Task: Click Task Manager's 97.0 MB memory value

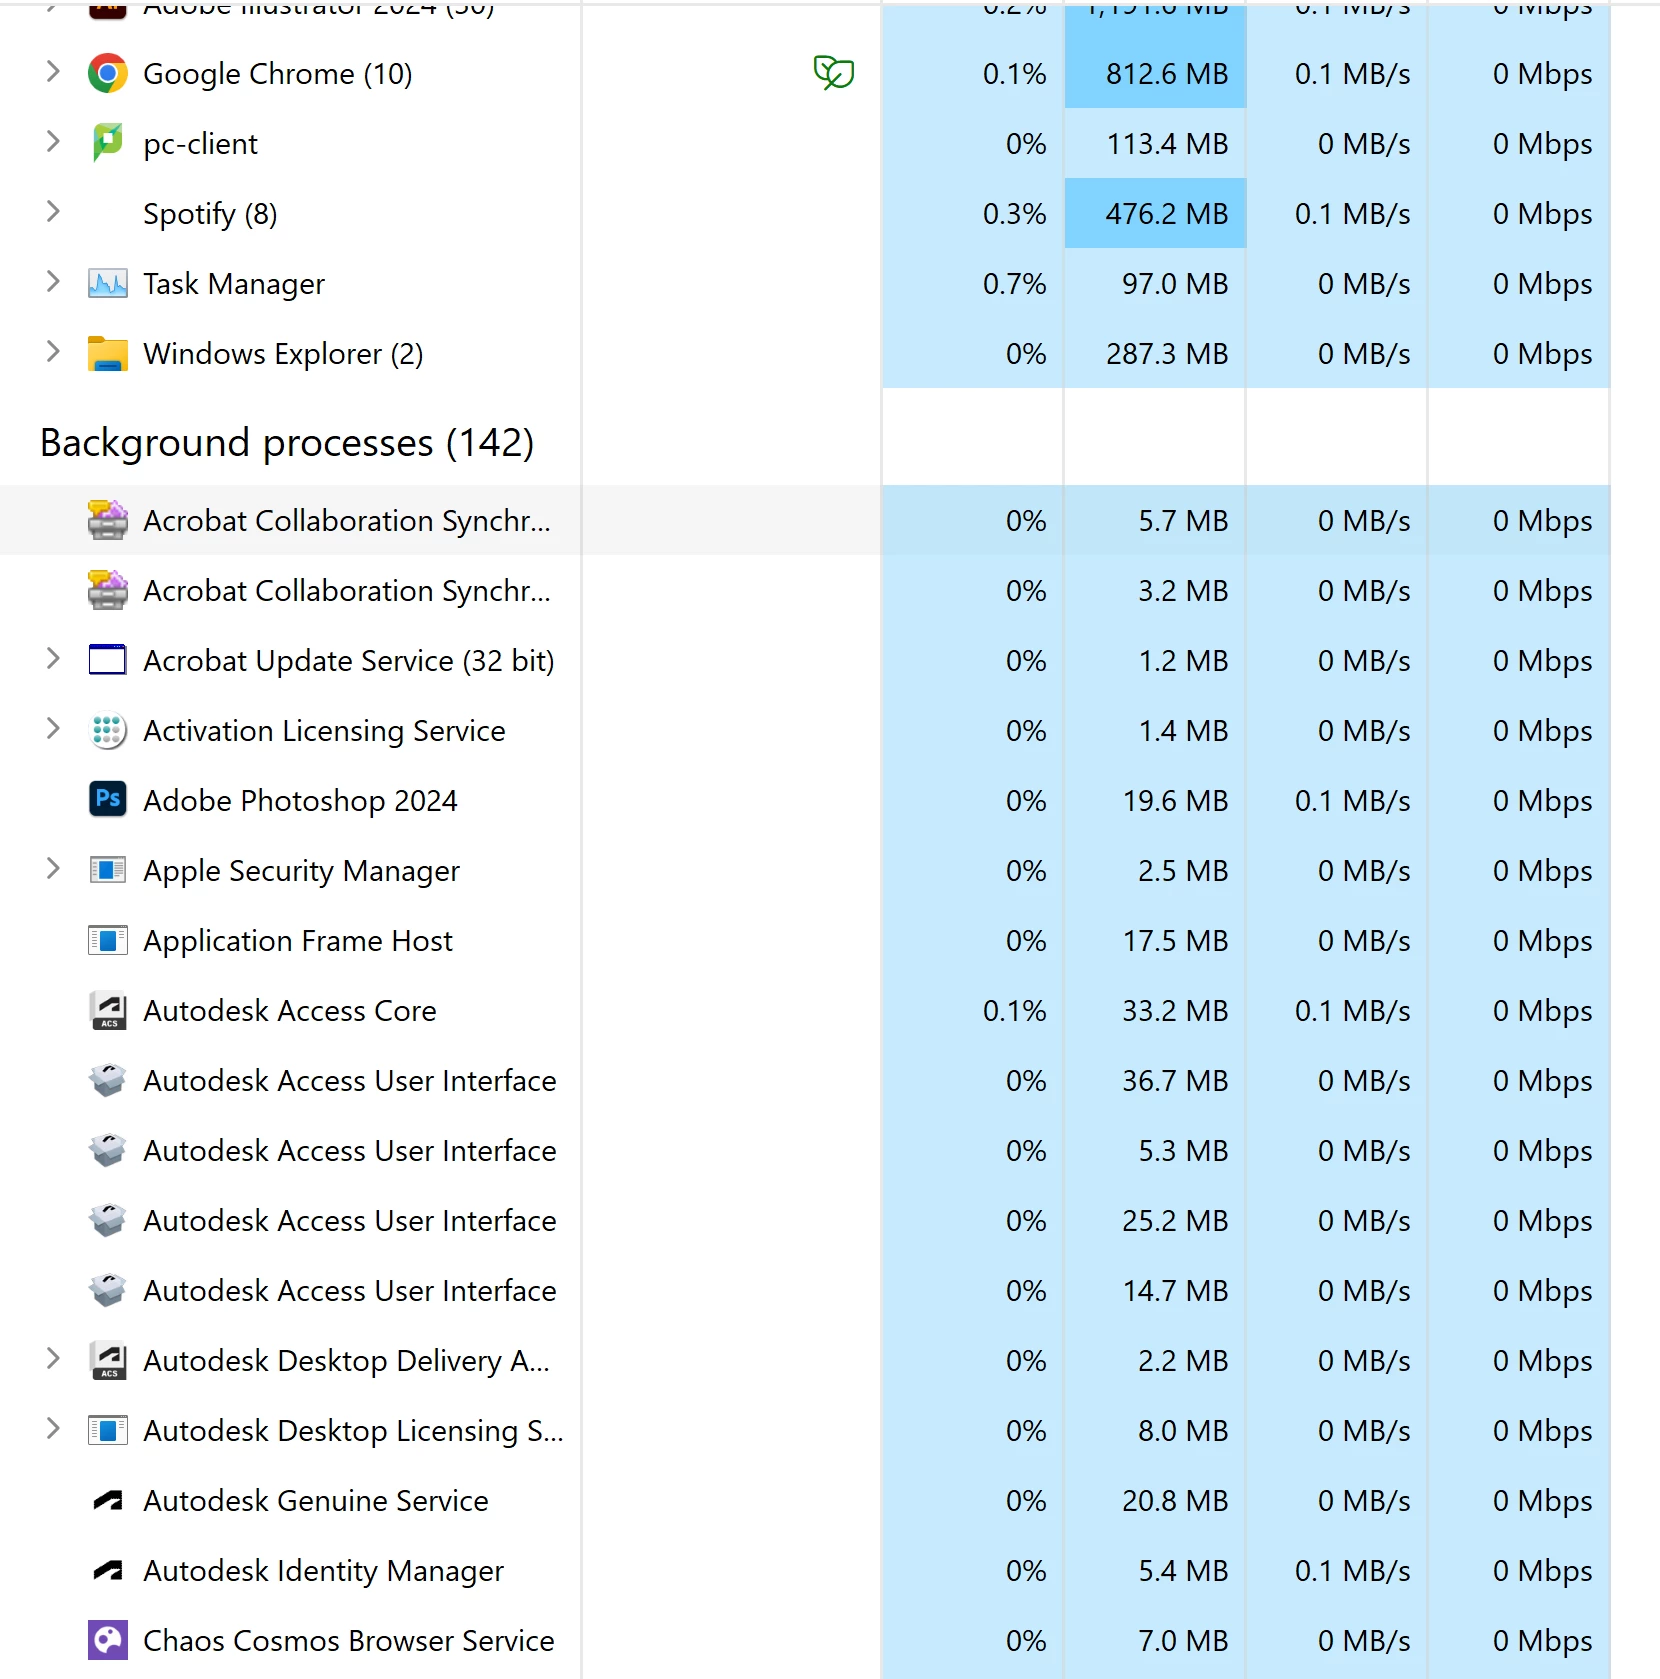Action: pos(1175,284)
